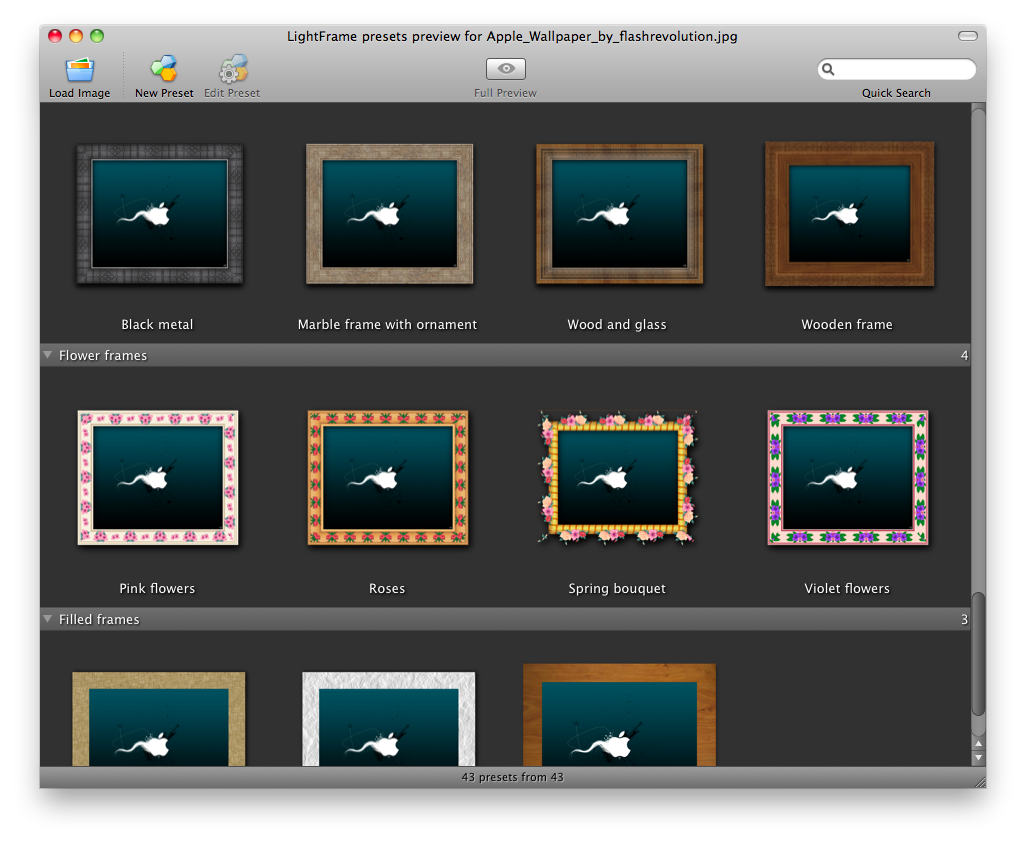Click the scrollbar up arrow
The height and width of the screenshot is (843, 1026).
[978, 744]
